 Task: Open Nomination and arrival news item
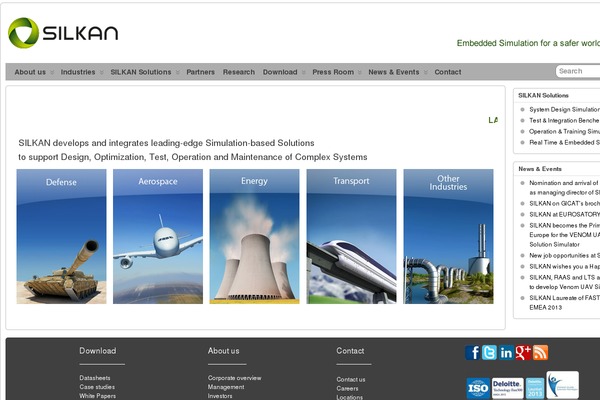pos(564,188)
